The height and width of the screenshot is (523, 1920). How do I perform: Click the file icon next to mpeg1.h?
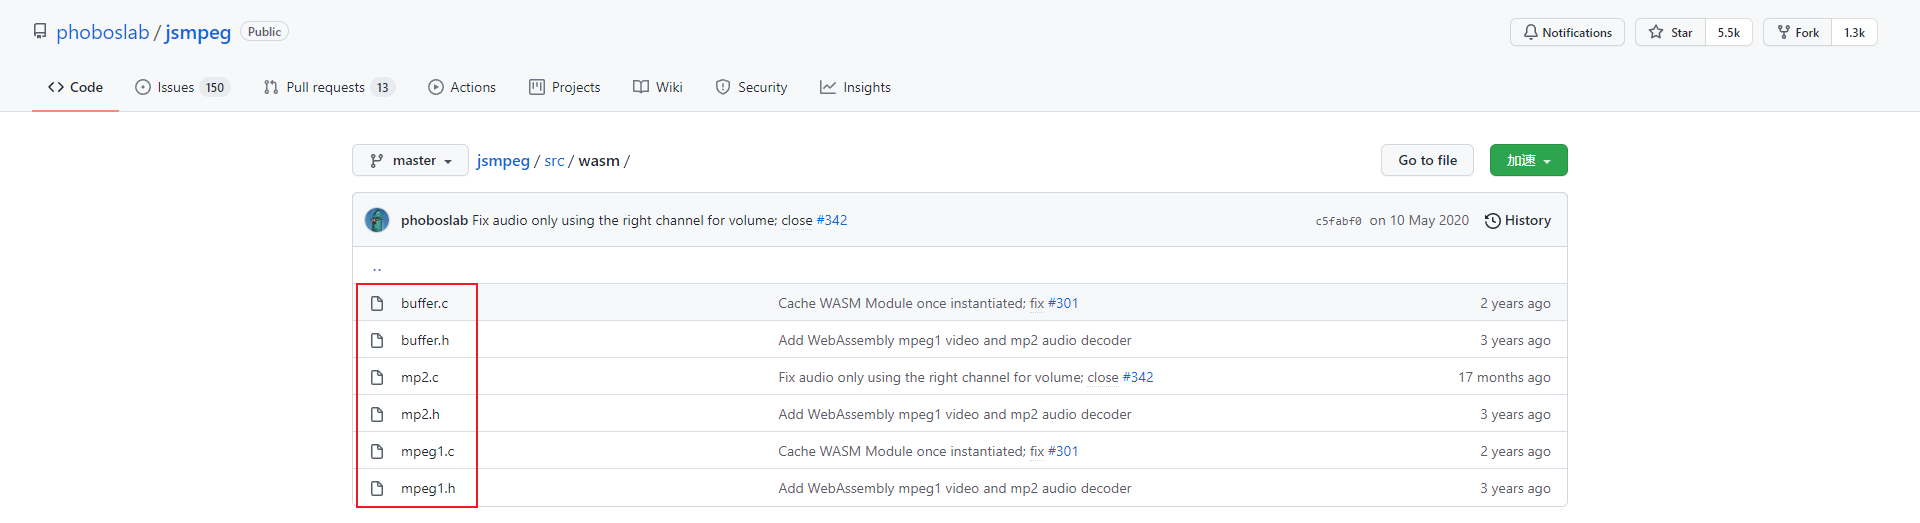click(377, 488)
